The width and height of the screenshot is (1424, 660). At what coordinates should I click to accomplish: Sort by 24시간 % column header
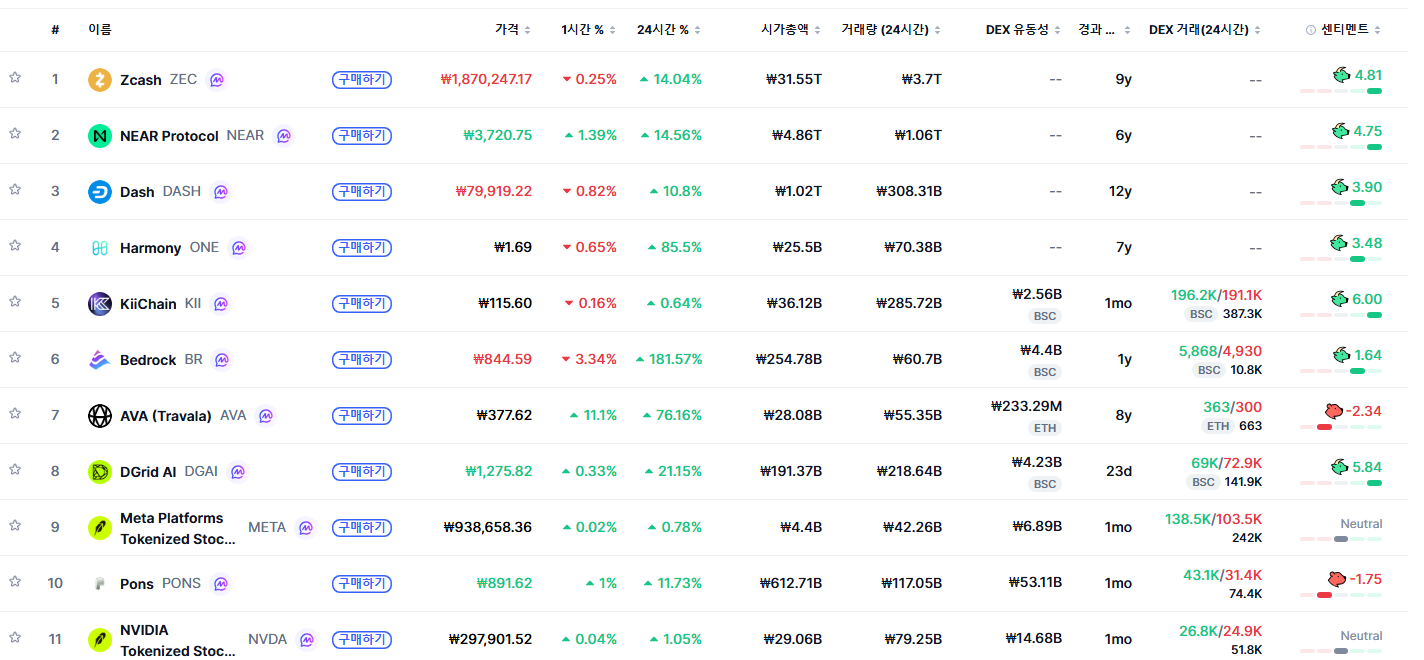pyautogui.click(x=669, y=30)
